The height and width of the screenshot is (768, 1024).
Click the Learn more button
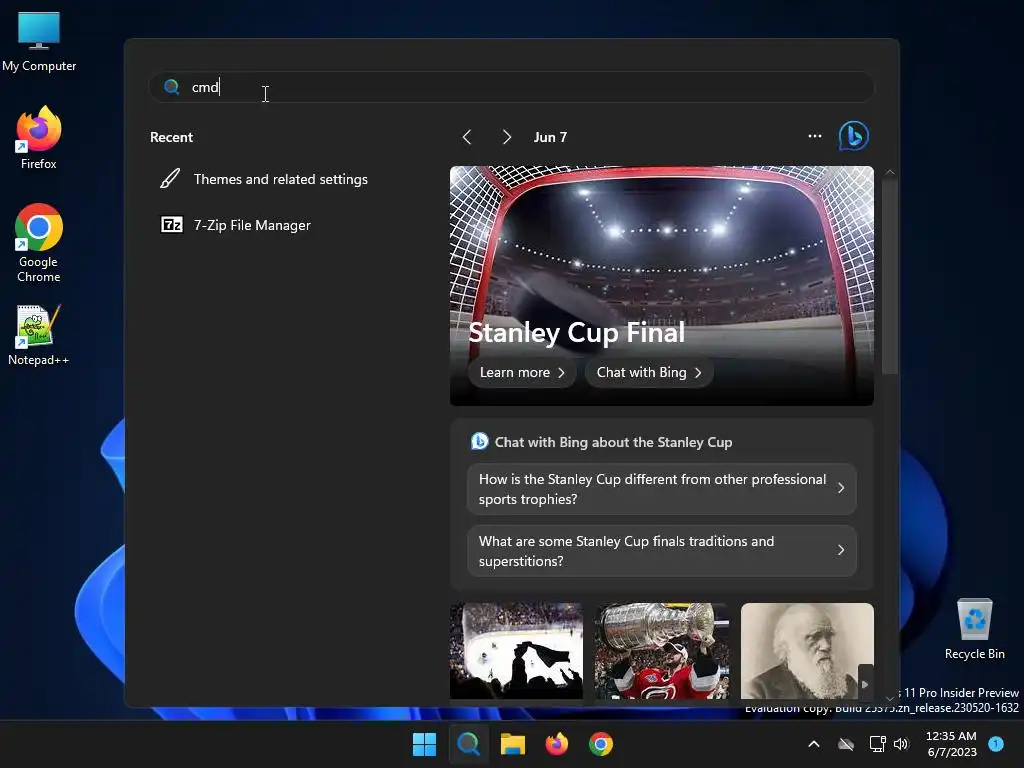pos(522,372)
